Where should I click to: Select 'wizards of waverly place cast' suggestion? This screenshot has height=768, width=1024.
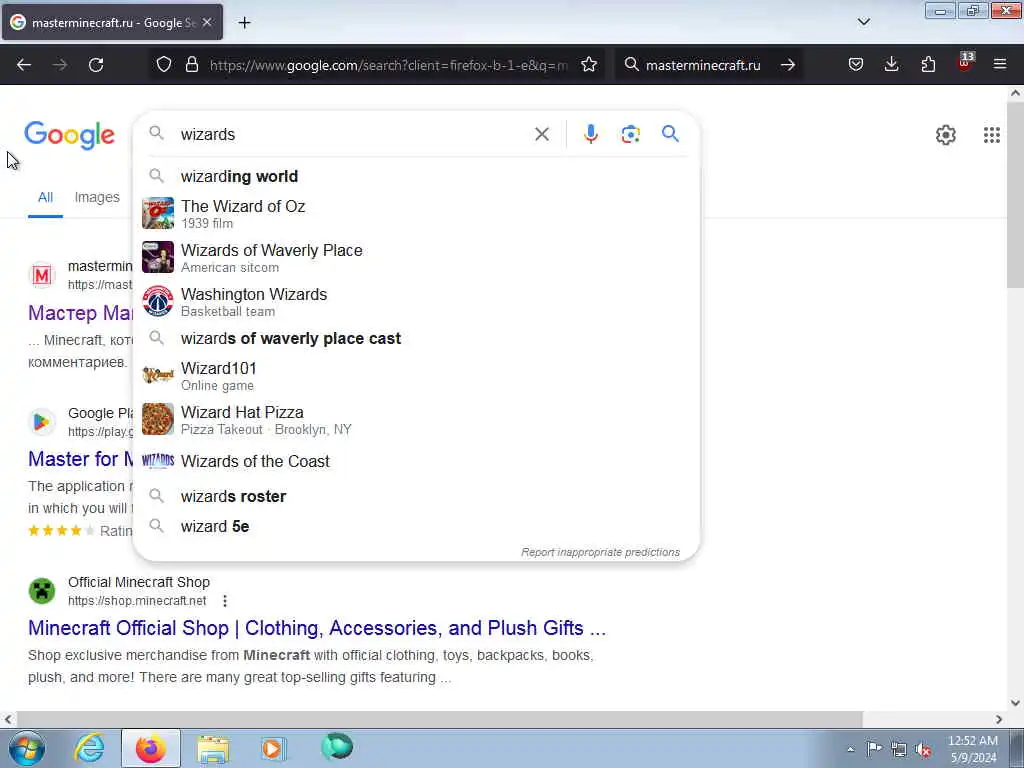coord(416,338)
